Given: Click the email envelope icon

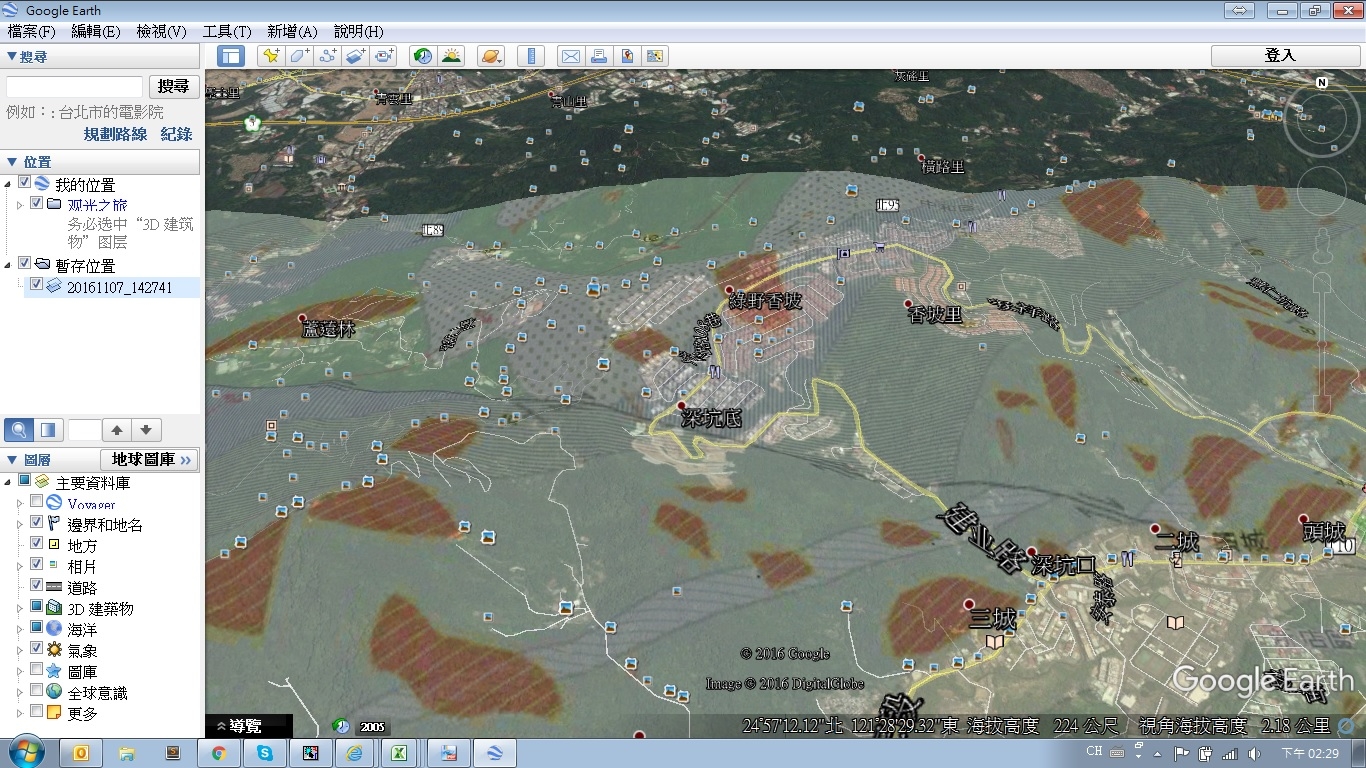Looking at the screenshot, I should click(x=570, y=56).
